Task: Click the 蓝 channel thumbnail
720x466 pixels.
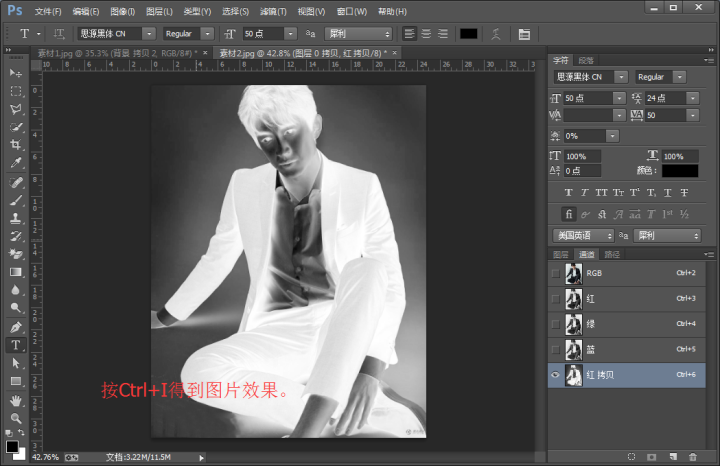Action: pos(575,349)
